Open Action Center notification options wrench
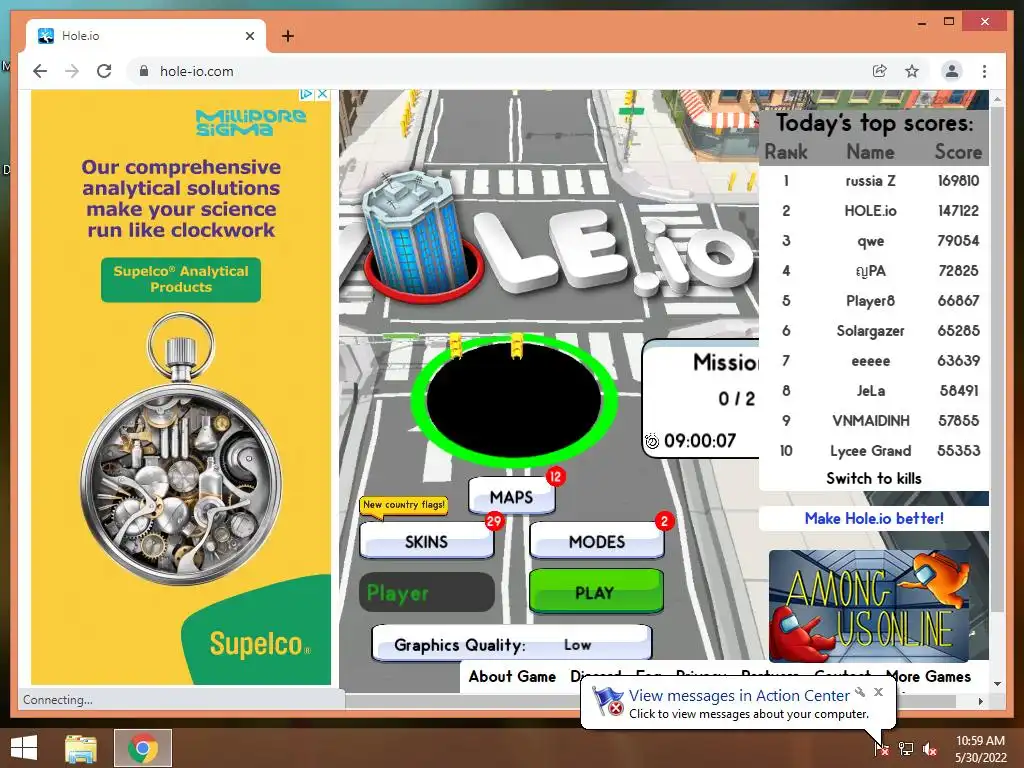 [861, 692]
